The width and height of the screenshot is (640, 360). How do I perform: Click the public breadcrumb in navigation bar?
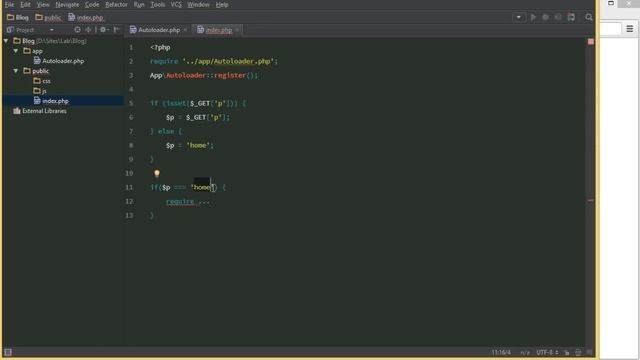[48, 18]
